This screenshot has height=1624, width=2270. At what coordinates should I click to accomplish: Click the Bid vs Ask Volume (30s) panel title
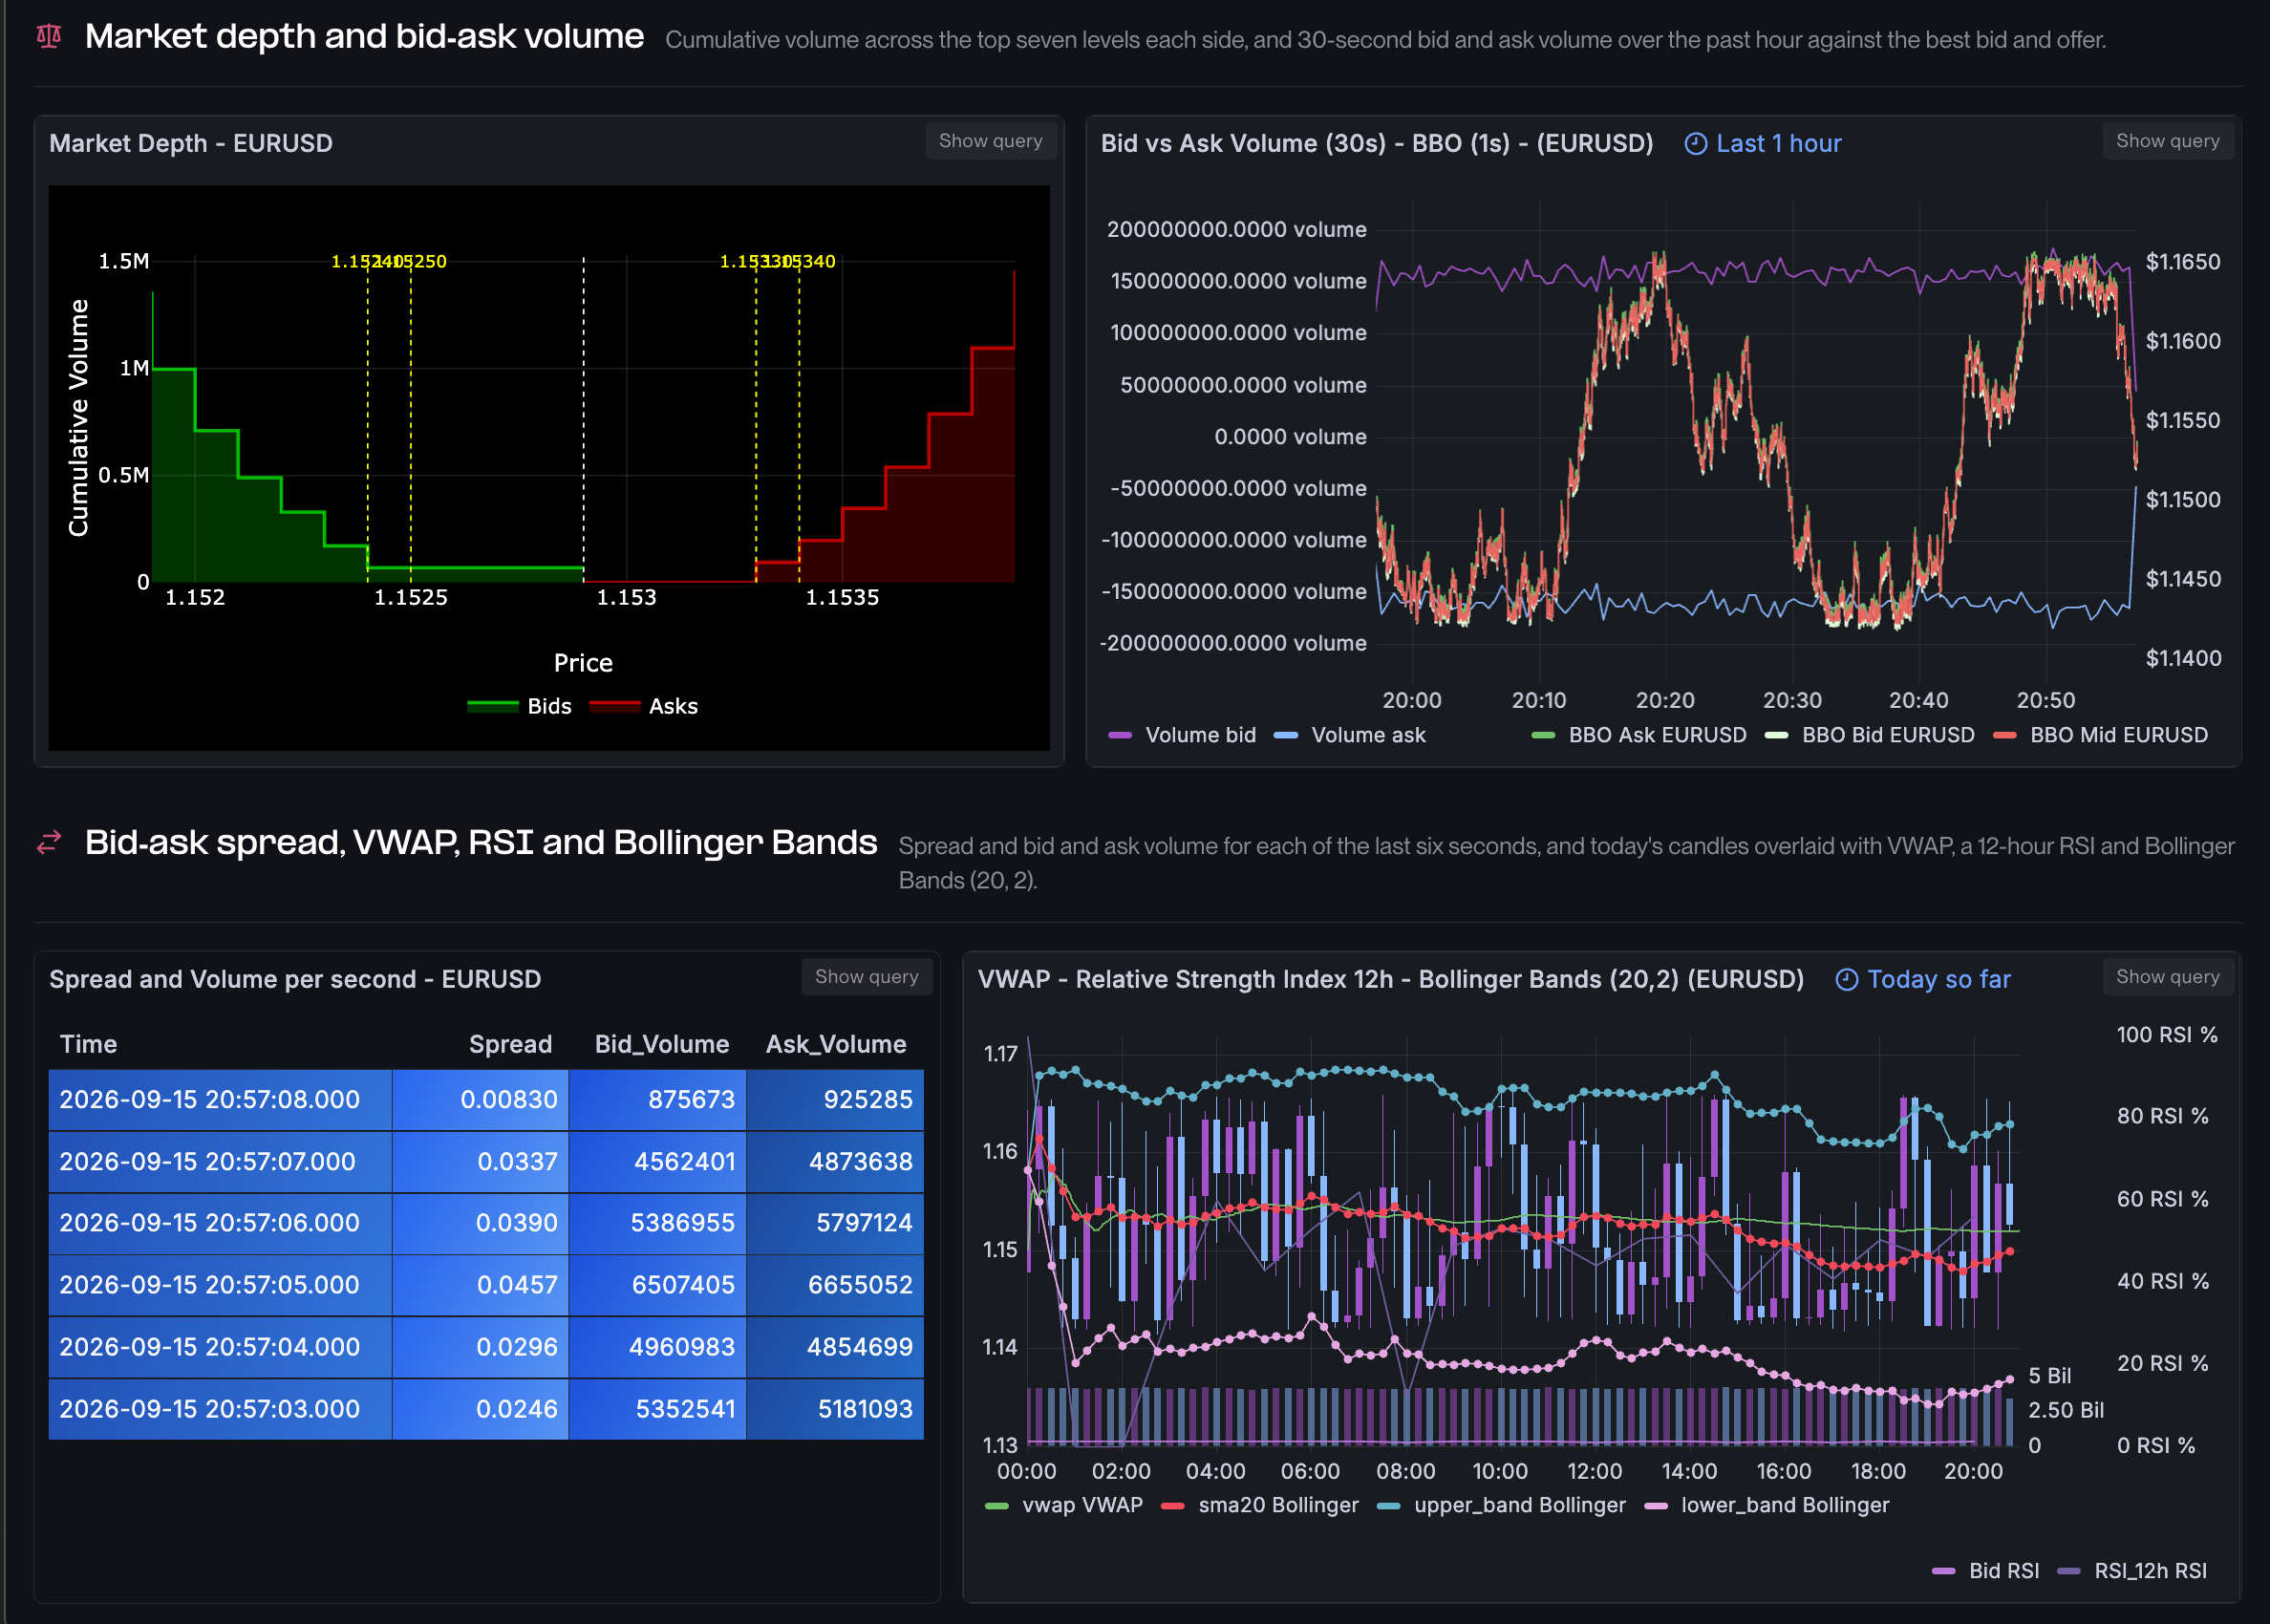coord(1377,144)
